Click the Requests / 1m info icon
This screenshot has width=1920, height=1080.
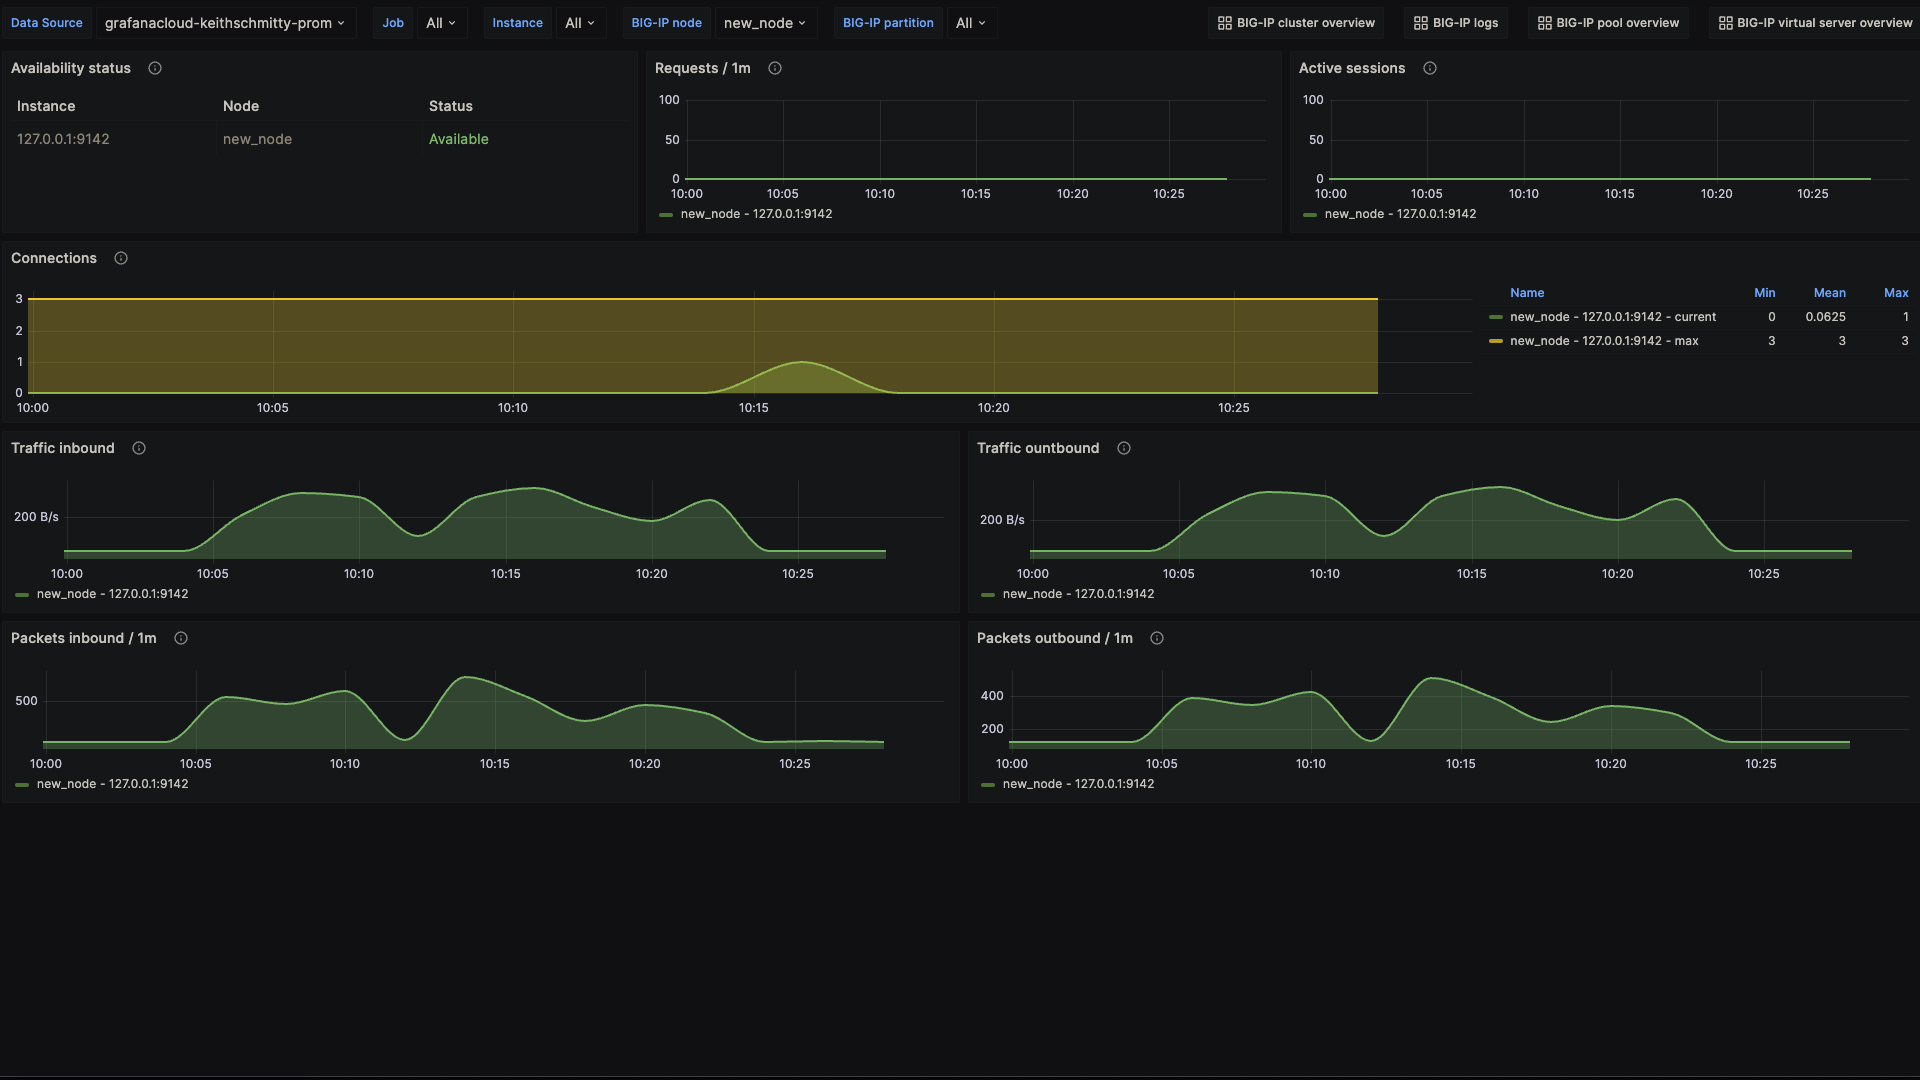click(775, 68)
